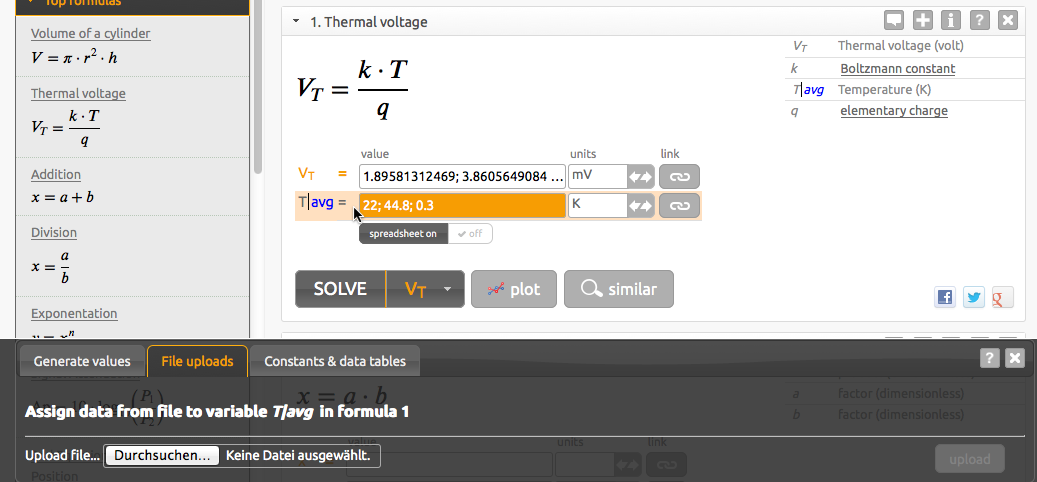Click the upload button

(x=970, y=459)
